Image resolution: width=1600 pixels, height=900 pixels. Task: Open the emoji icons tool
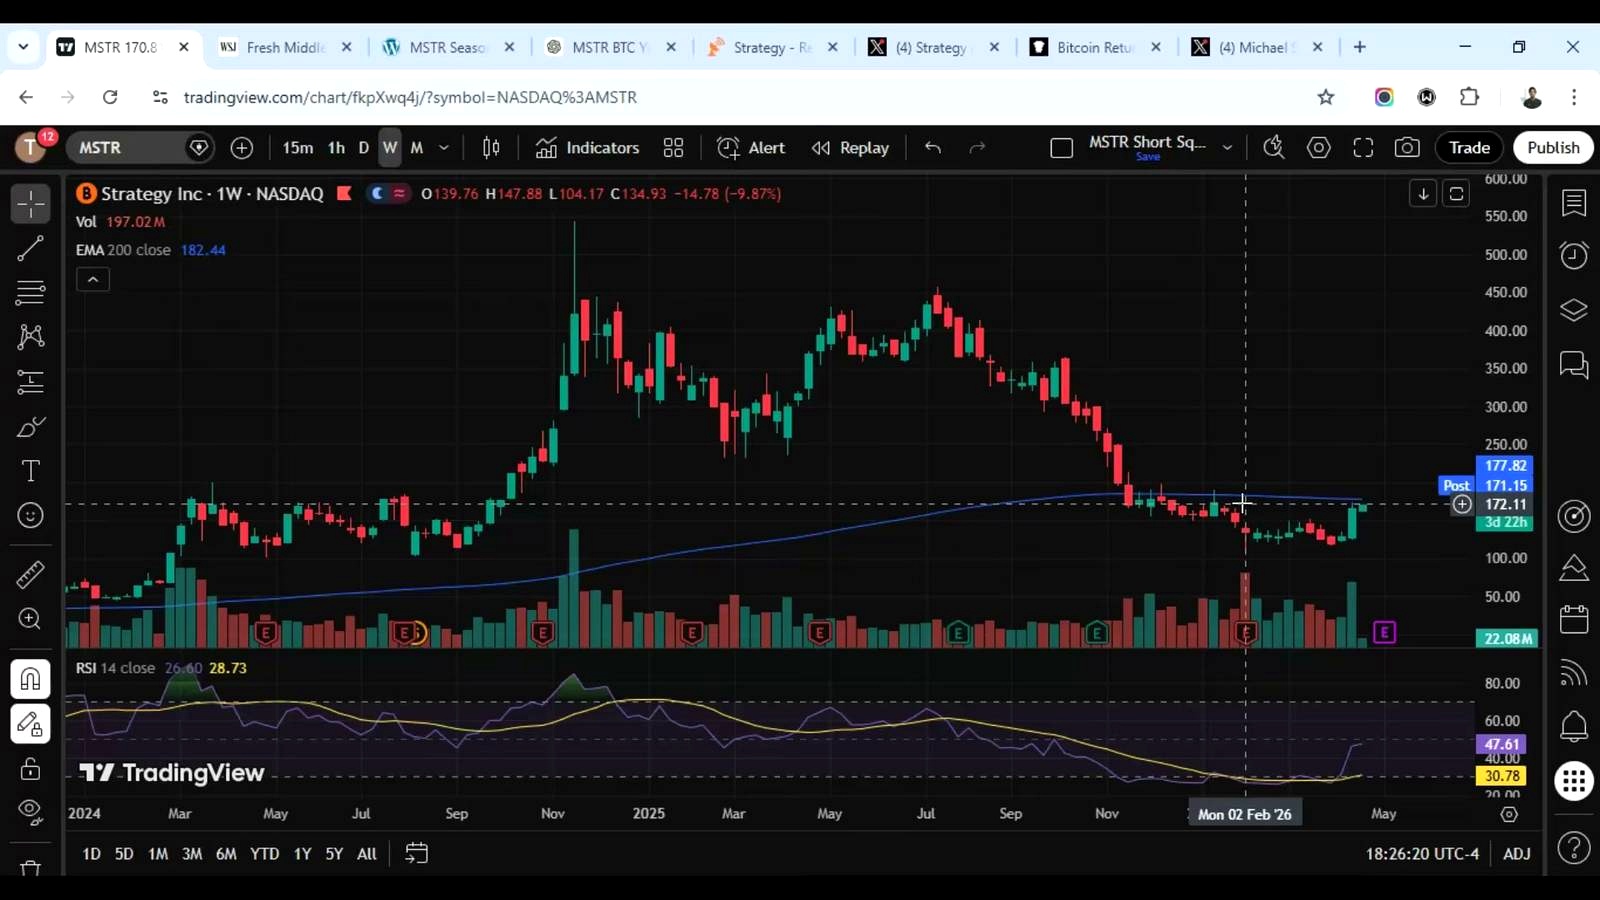(30, 516)
